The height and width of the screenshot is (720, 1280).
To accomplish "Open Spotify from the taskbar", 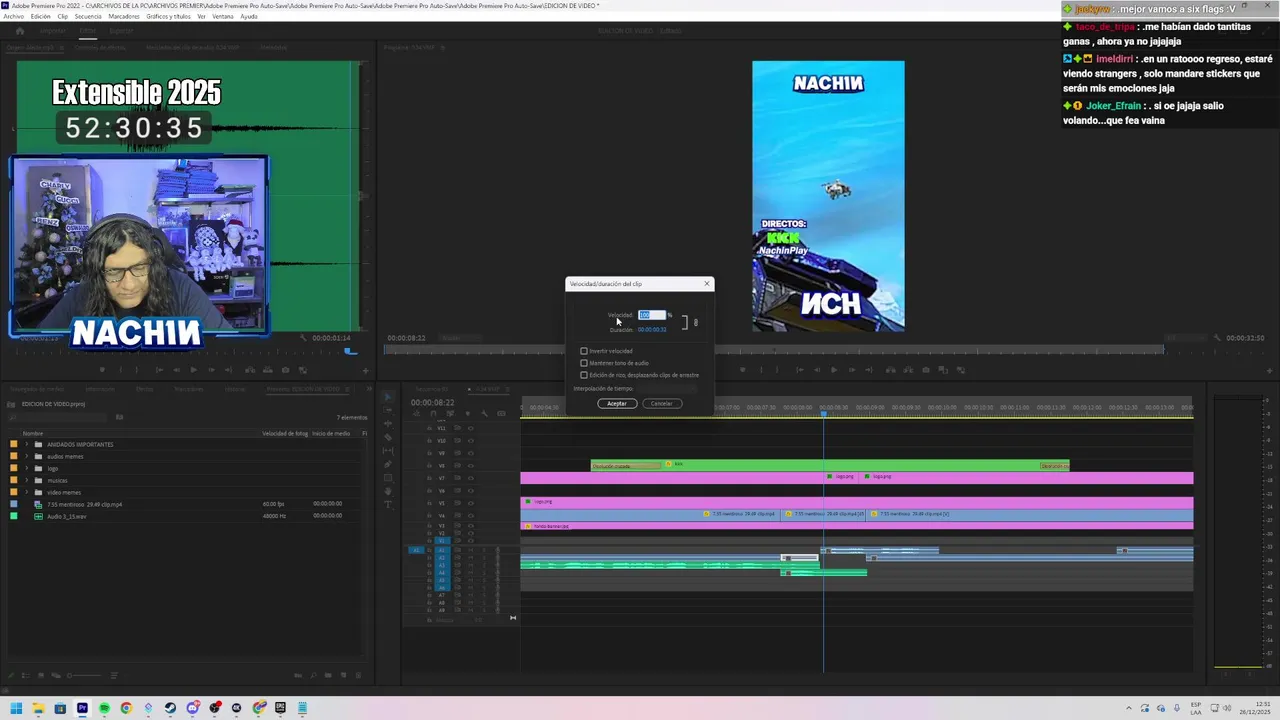I will [x=104, y=708].
